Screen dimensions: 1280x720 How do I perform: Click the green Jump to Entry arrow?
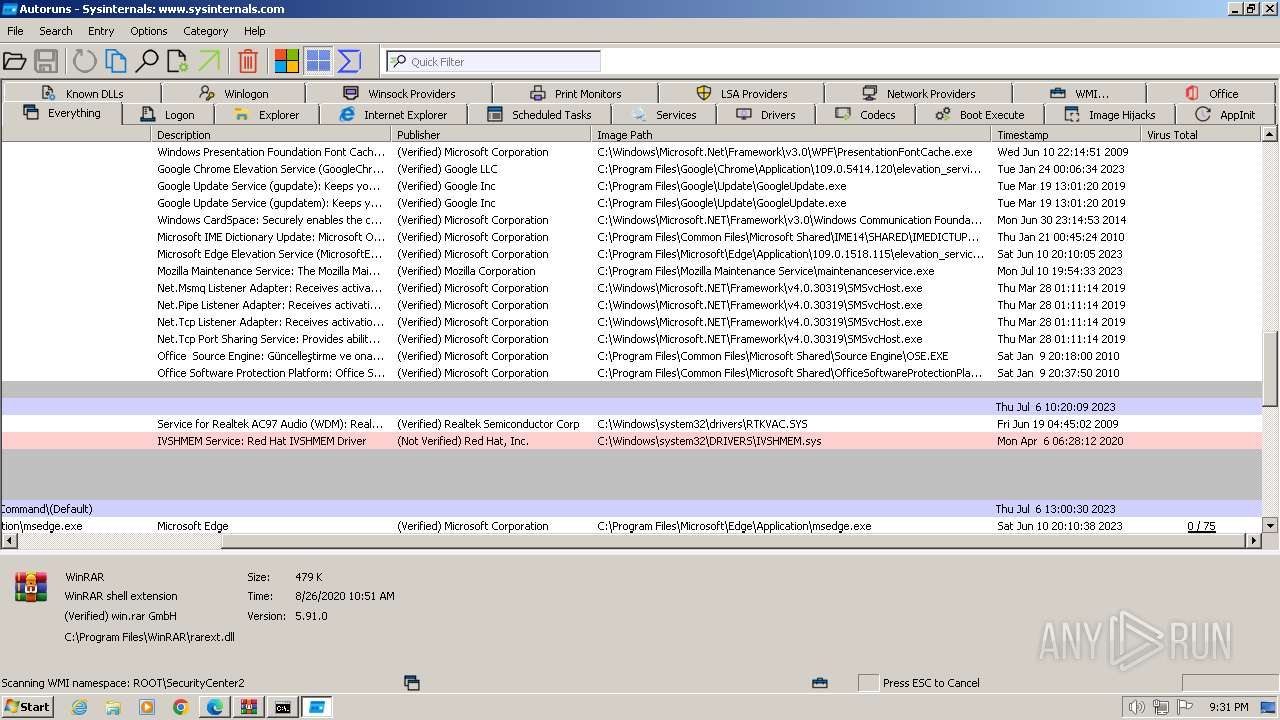pos(209,61)
